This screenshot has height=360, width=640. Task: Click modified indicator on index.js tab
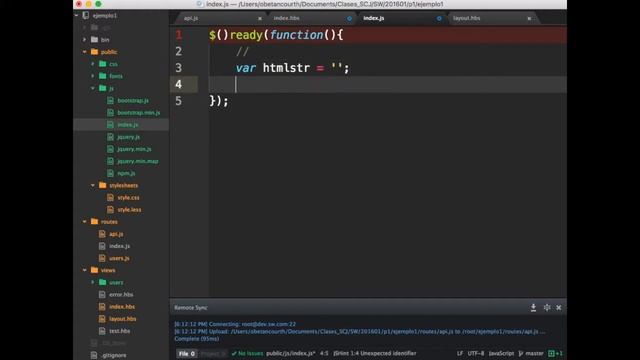(439, 18)
